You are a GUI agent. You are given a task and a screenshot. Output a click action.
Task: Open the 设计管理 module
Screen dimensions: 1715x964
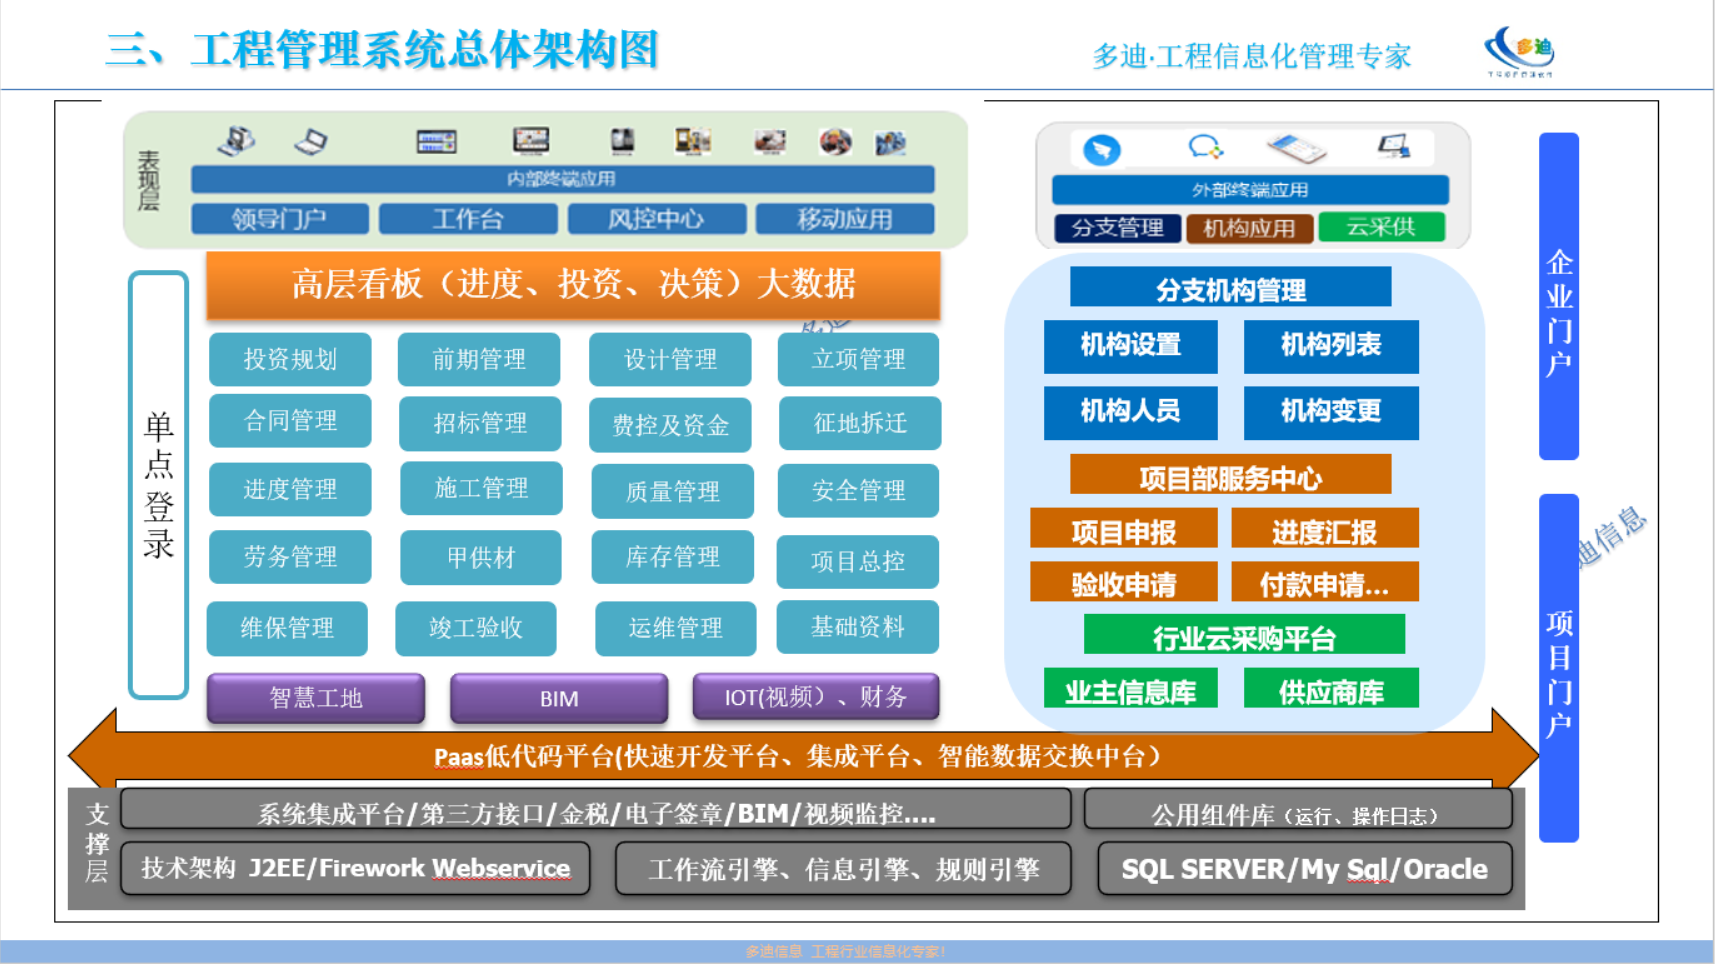pyautogui.click(x=670, y=360)
